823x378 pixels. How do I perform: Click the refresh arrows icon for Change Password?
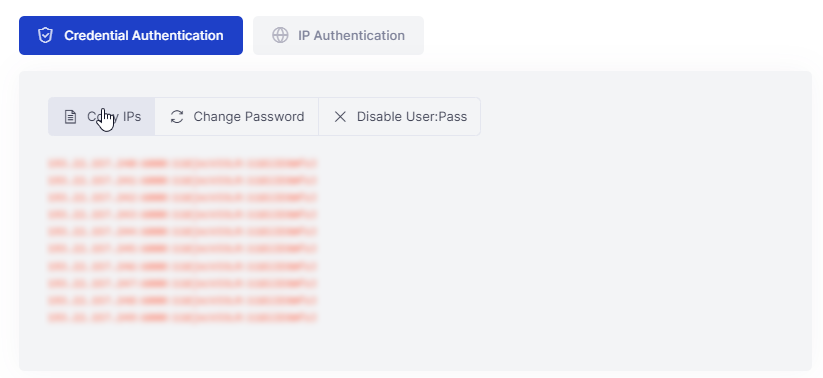177,117
